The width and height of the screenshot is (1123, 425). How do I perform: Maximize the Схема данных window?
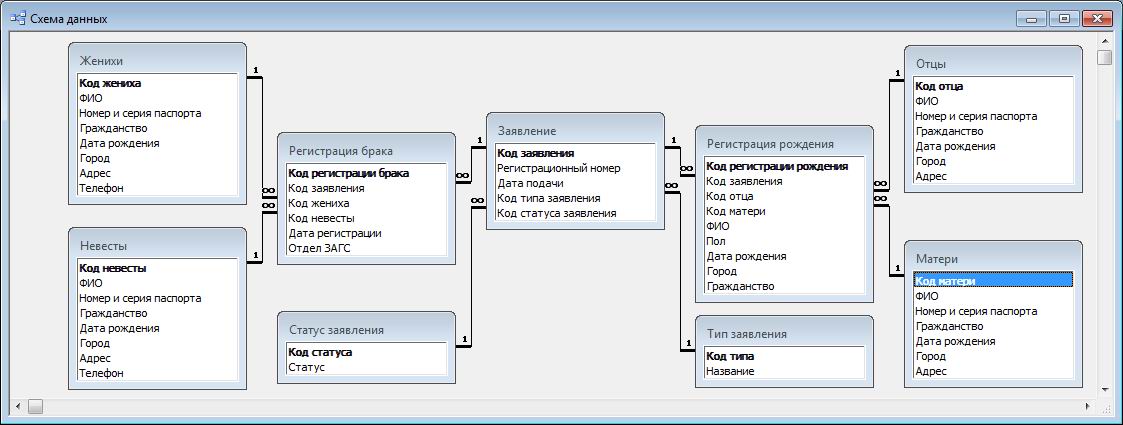pyautogui.click(x=1064, y=18)
